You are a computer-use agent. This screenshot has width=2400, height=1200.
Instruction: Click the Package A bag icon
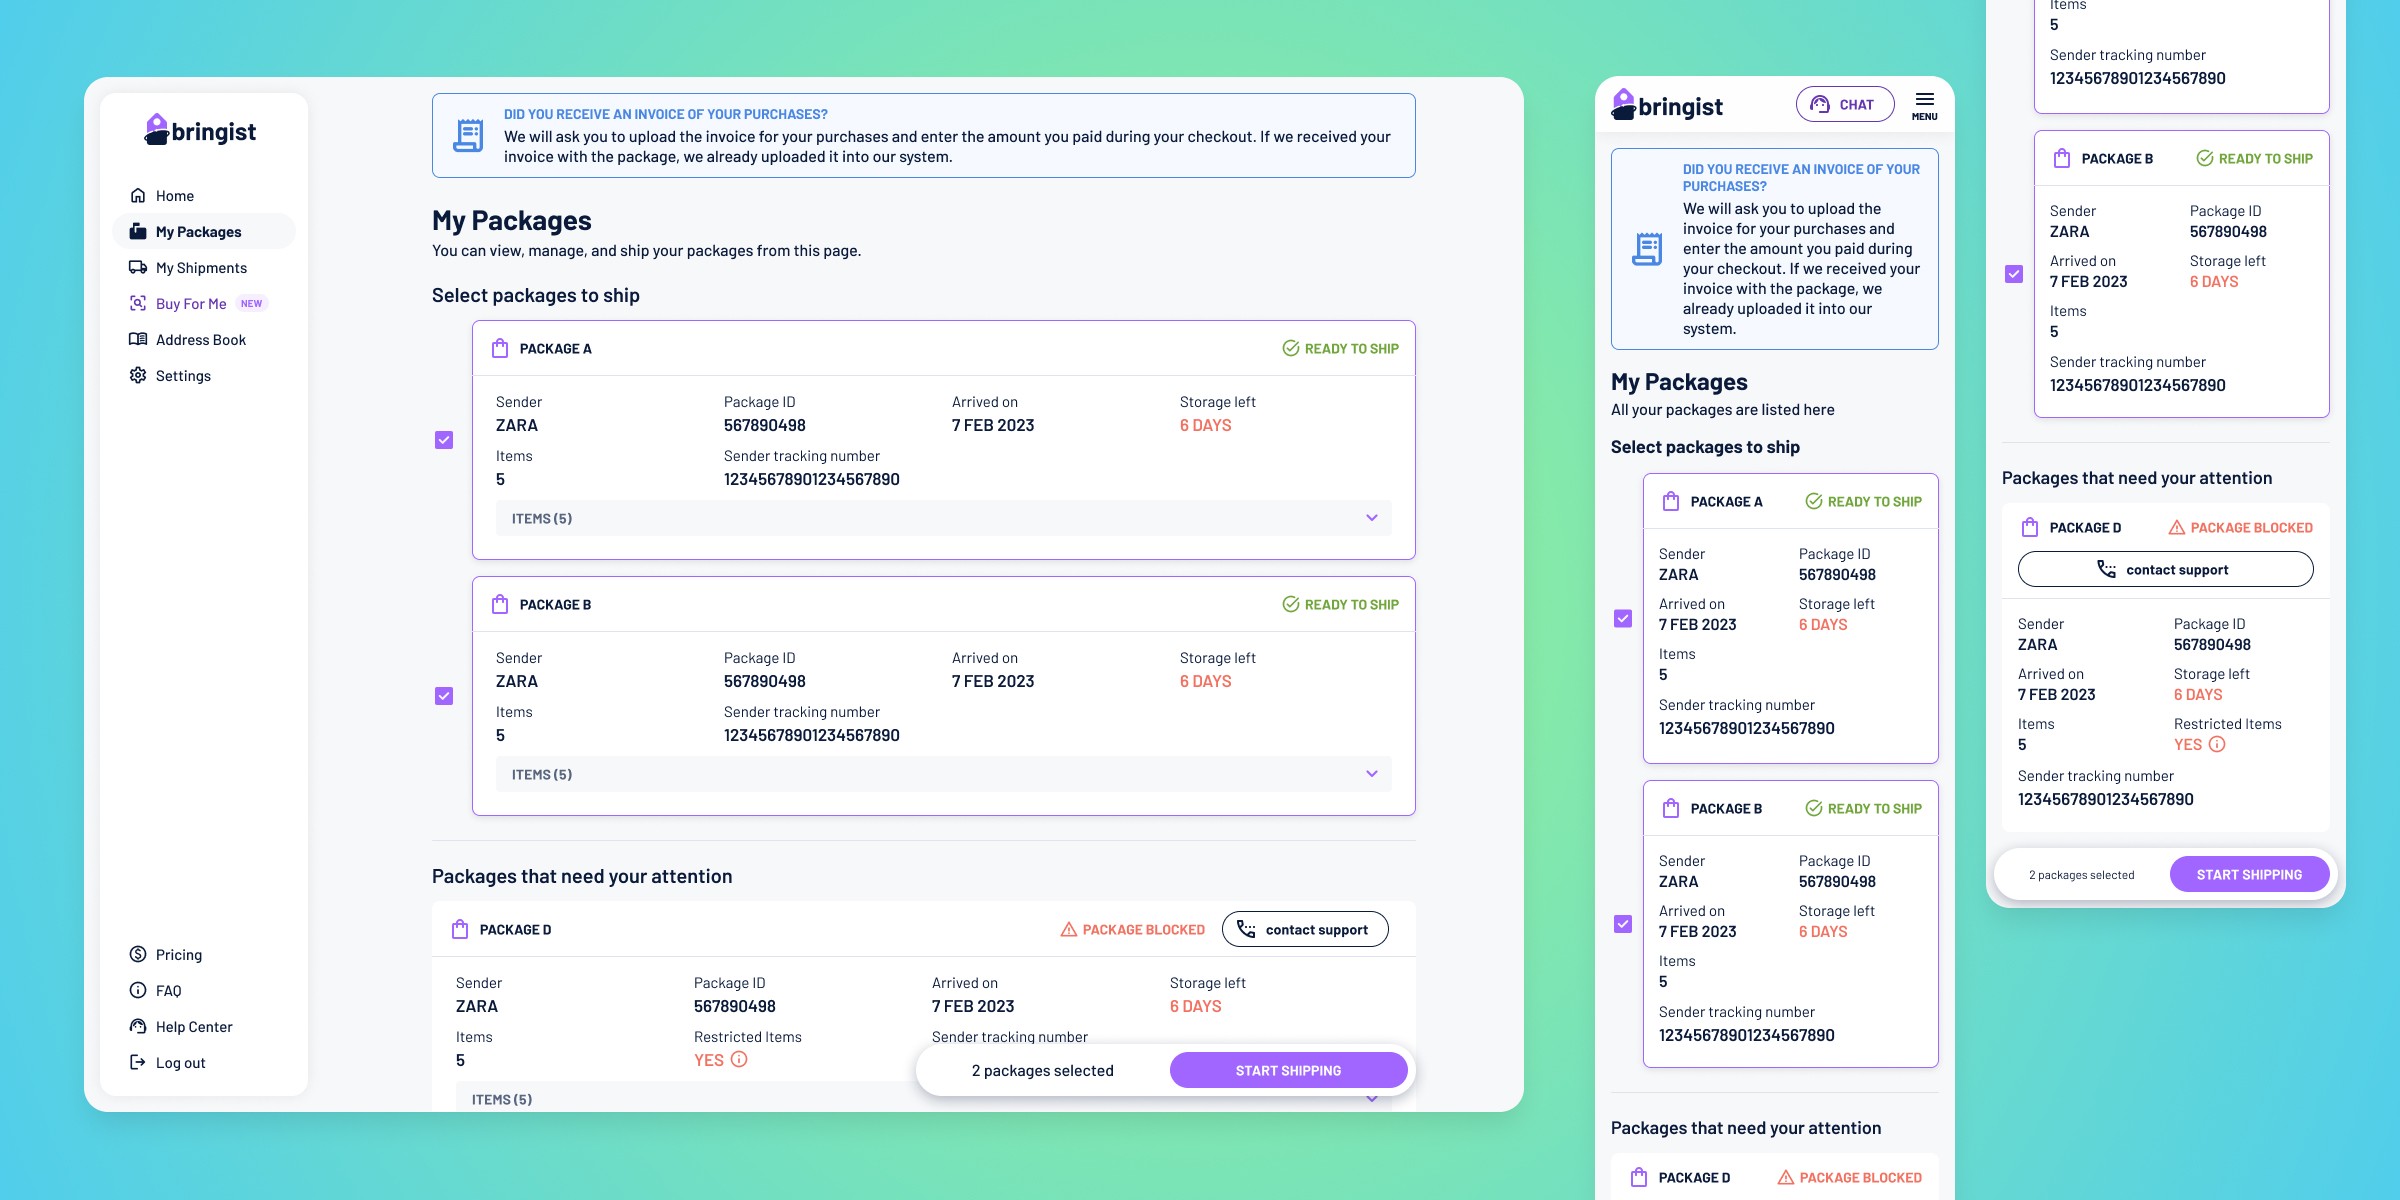[500, 349]
